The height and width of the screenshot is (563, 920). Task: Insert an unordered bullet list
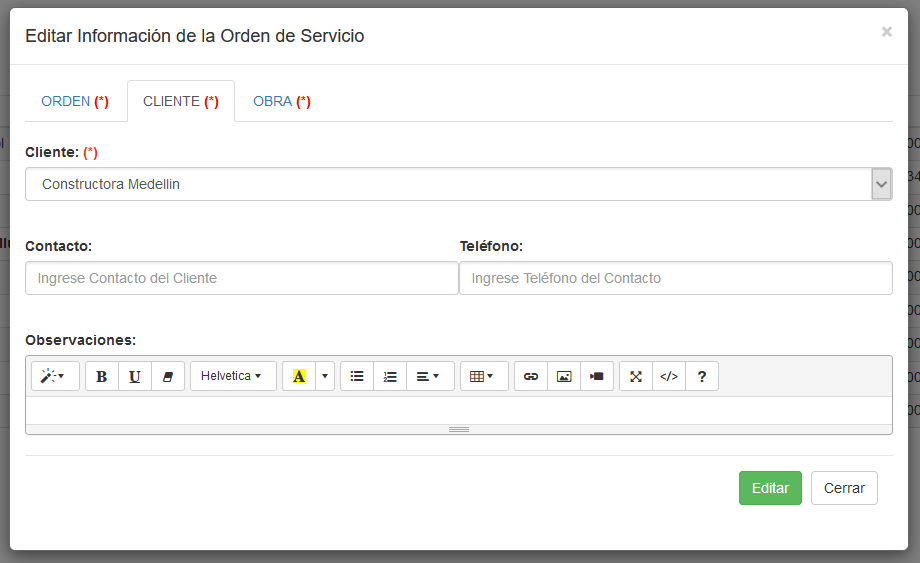tap(357, 377)
